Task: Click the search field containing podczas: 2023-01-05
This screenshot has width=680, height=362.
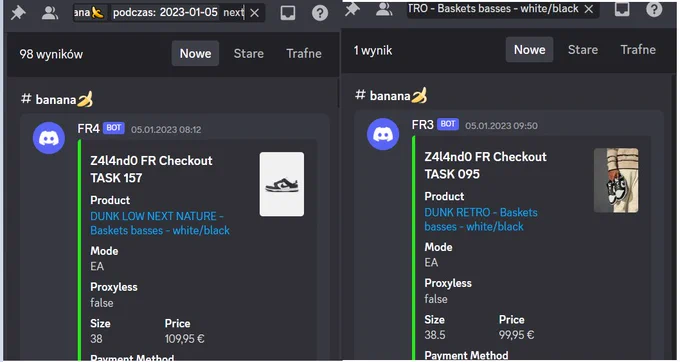Action: coord(169,13)
